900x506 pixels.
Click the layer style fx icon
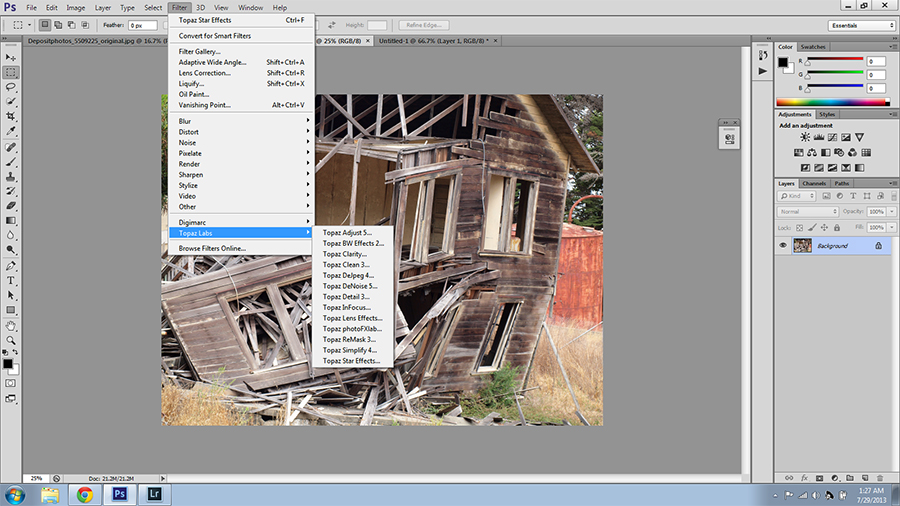pos(804,478)
